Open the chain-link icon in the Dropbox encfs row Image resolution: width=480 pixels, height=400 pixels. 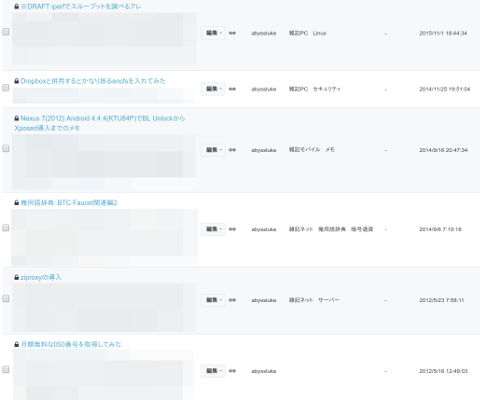click(x=232, y=89)
